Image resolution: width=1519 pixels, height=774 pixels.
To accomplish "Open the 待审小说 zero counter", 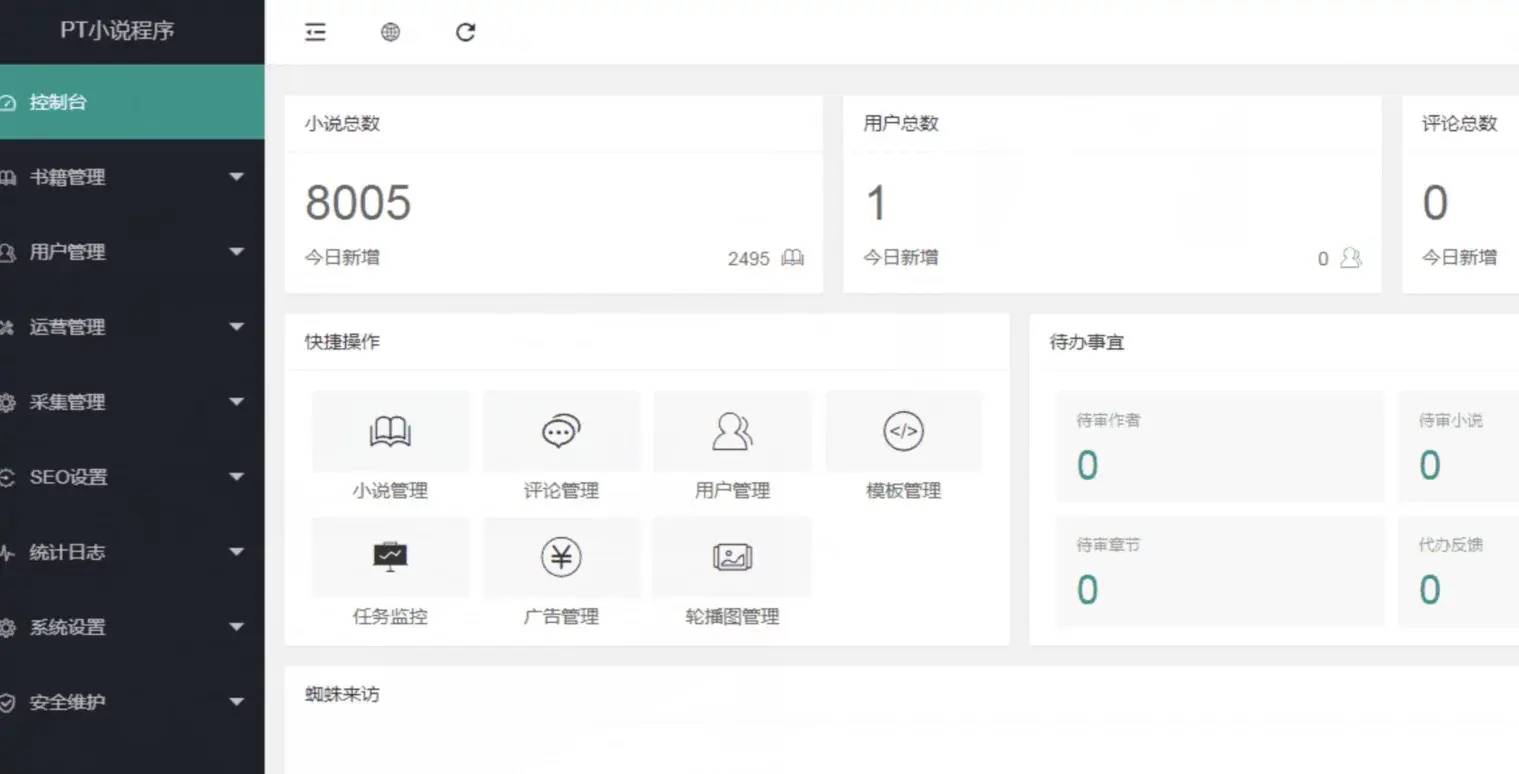I will coord(1428,464).
